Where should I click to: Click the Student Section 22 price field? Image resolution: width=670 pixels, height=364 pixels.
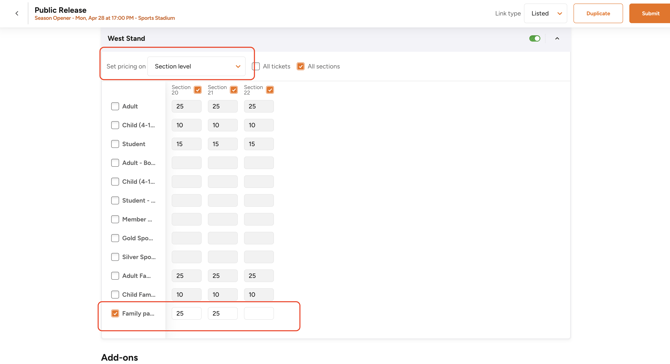point(259,144)
